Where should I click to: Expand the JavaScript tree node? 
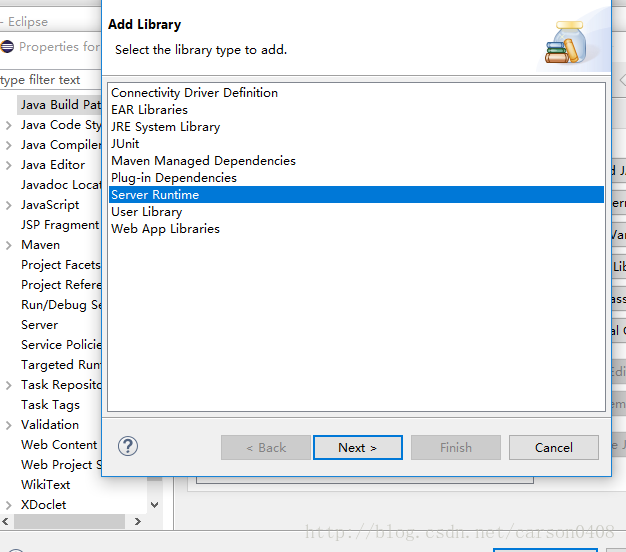click(8, 205)
